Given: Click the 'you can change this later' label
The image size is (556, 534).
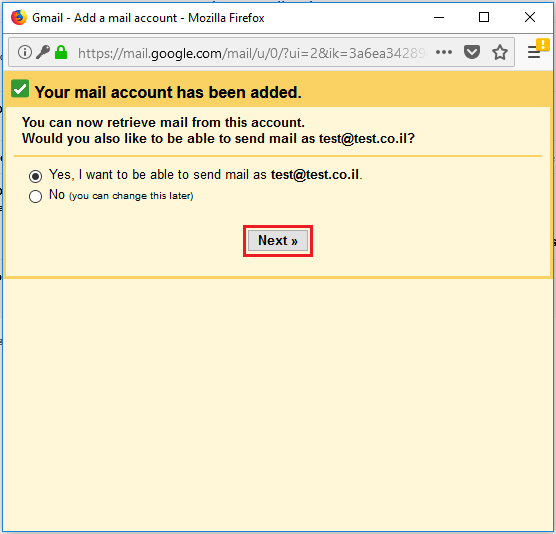Looking at the screenshot, I should point(131,196).
